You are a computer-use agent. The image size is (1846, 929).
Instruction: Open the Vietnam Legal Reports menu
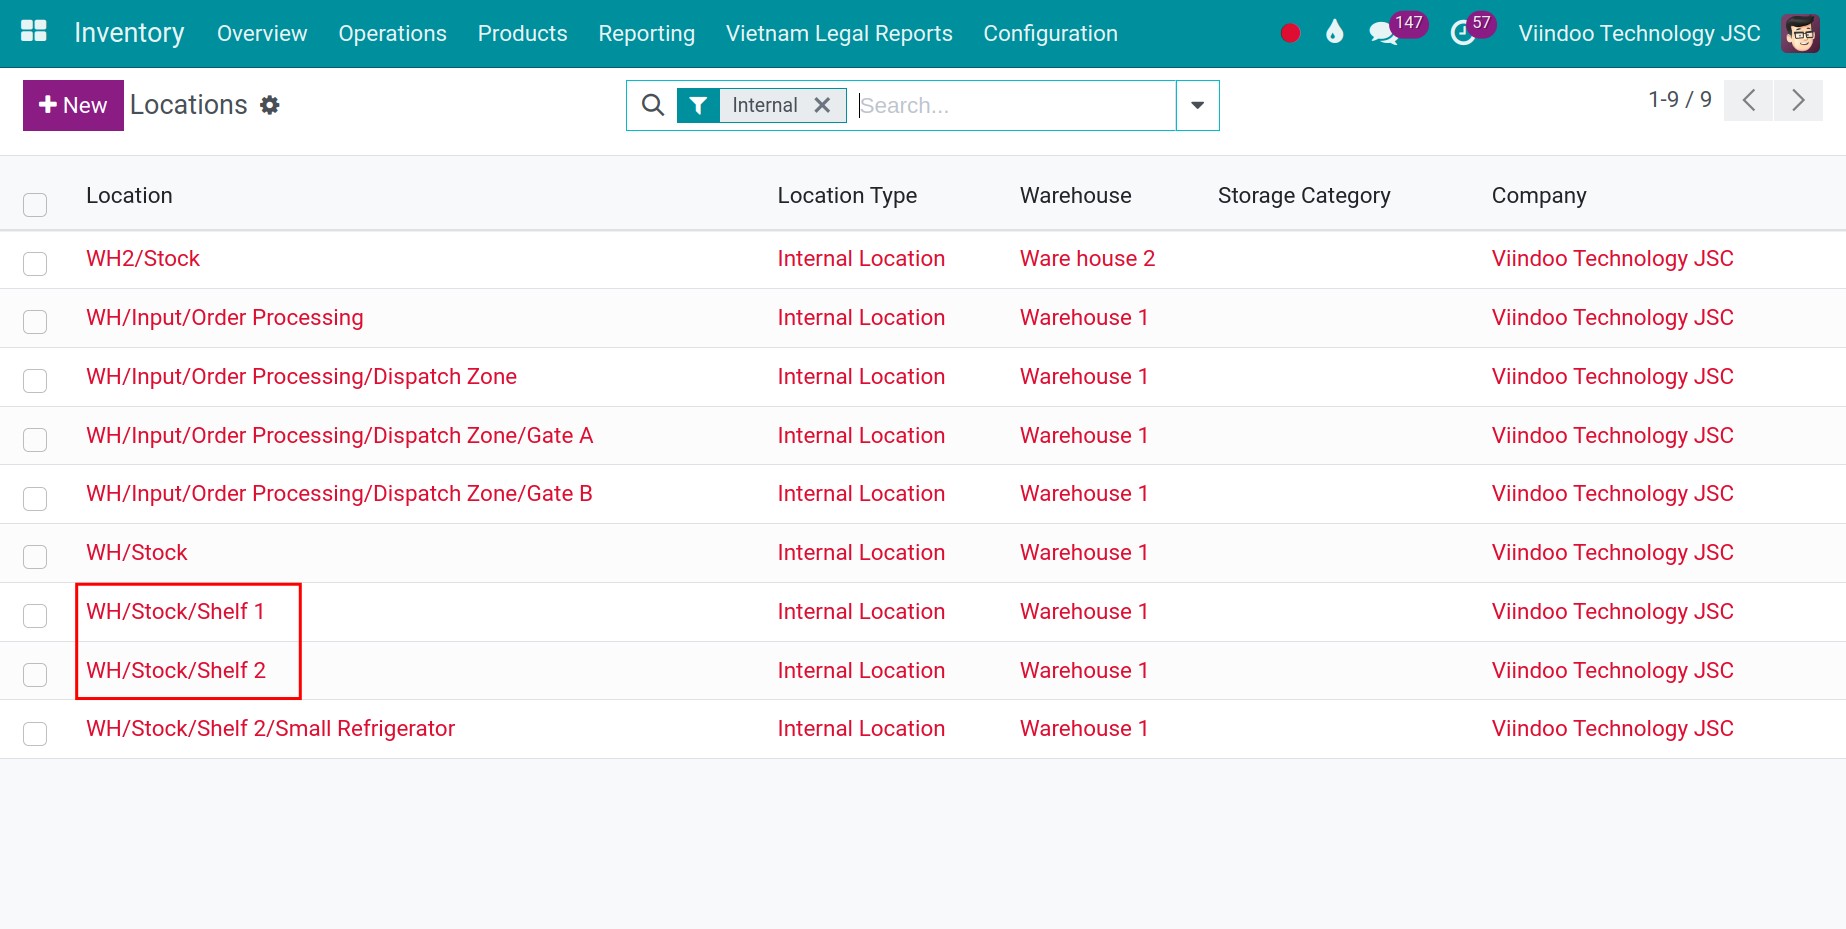click(839, 33)
